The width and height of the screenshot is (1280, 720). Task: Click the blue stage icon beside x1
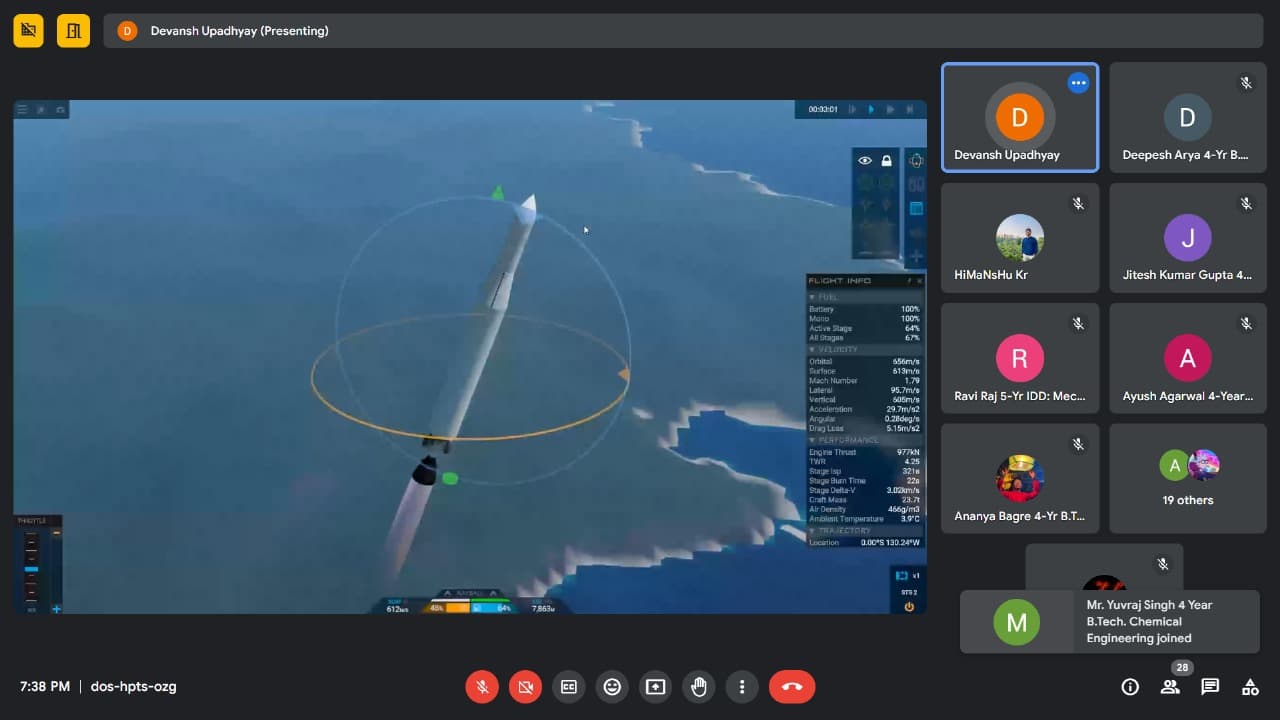[x=901, y=576]
